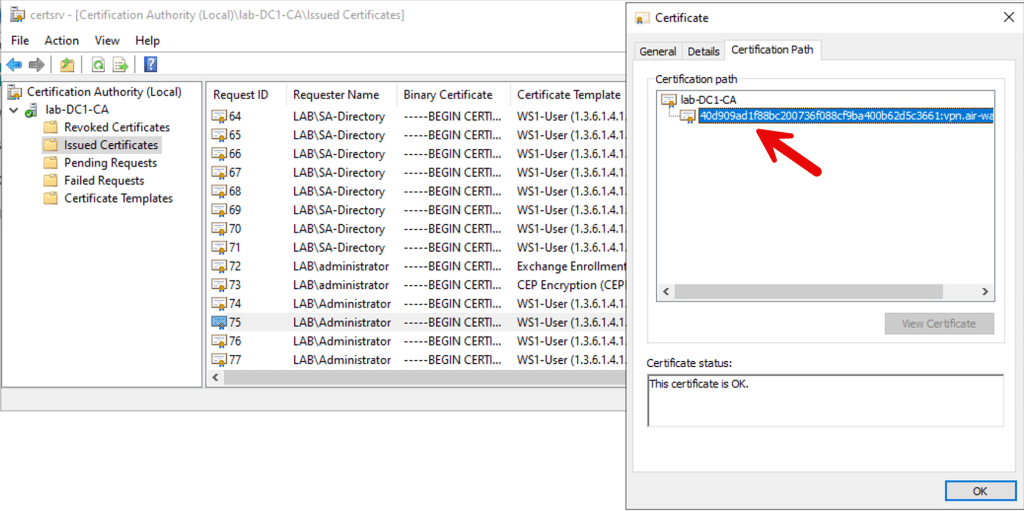The image size is (1024, 511).
Task: Sort by the Requester Name column header
Action: tap(336, 95)
